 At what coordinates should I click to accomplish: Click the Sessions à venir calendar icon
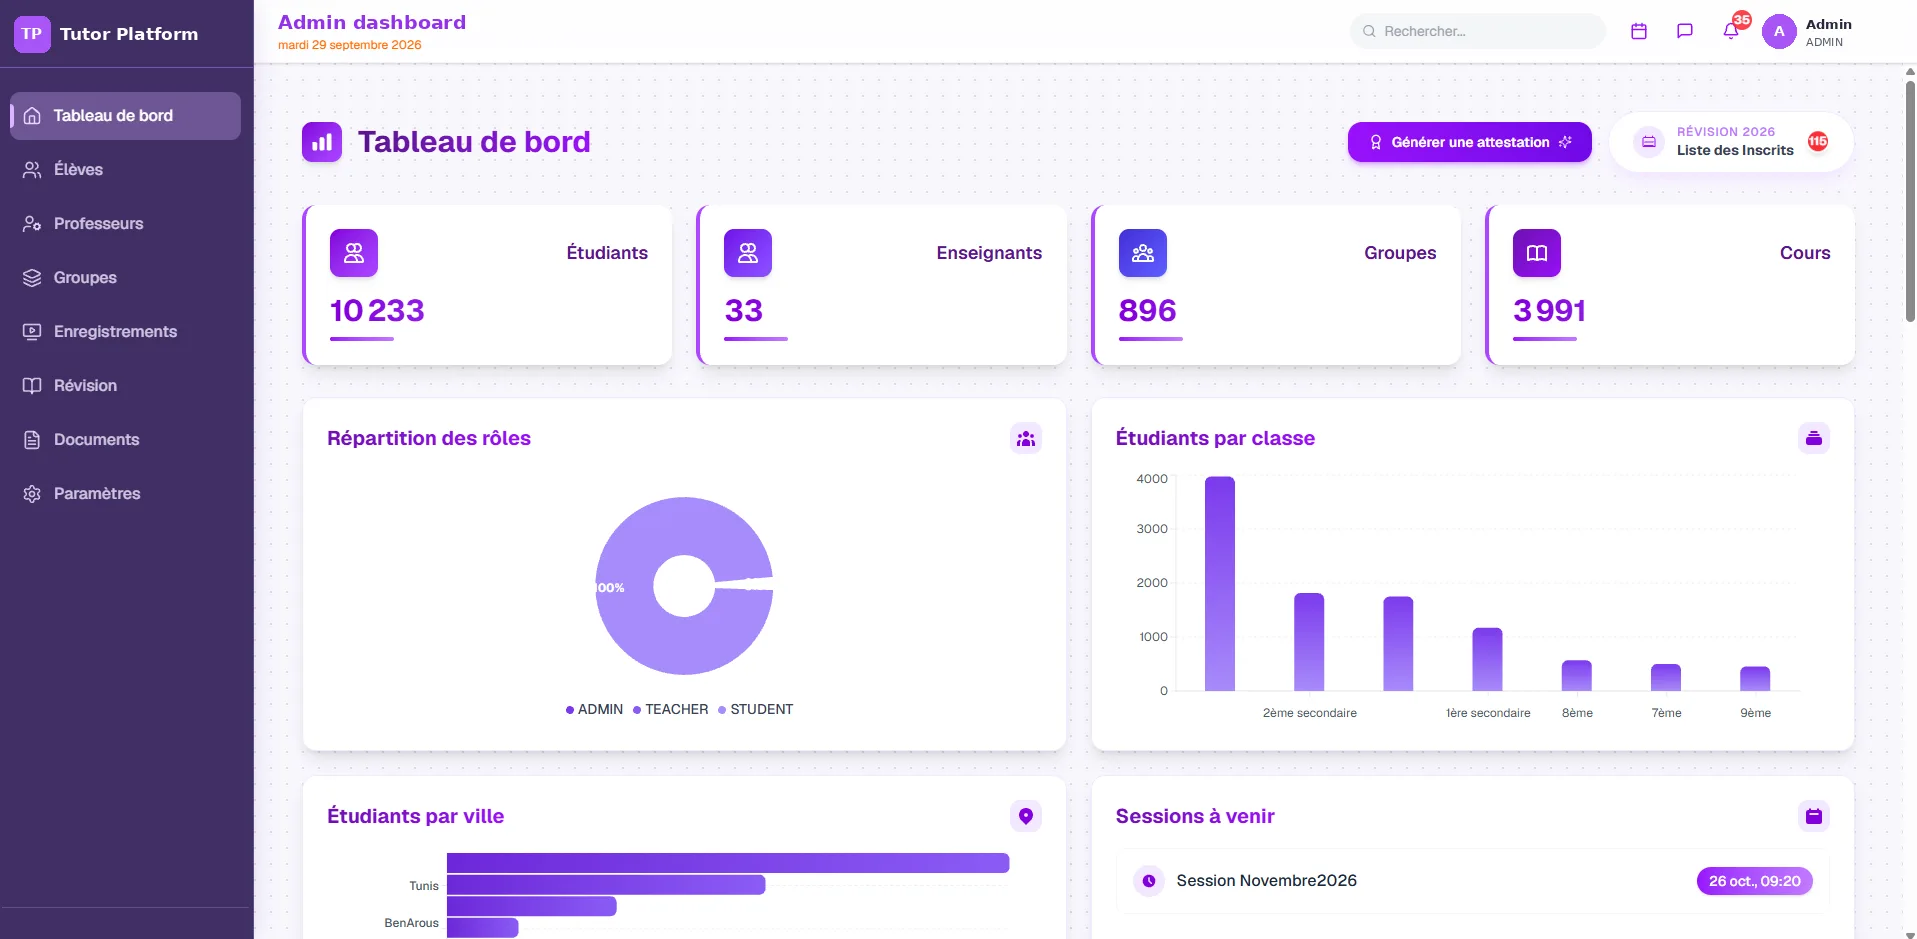pos(1814,816)
